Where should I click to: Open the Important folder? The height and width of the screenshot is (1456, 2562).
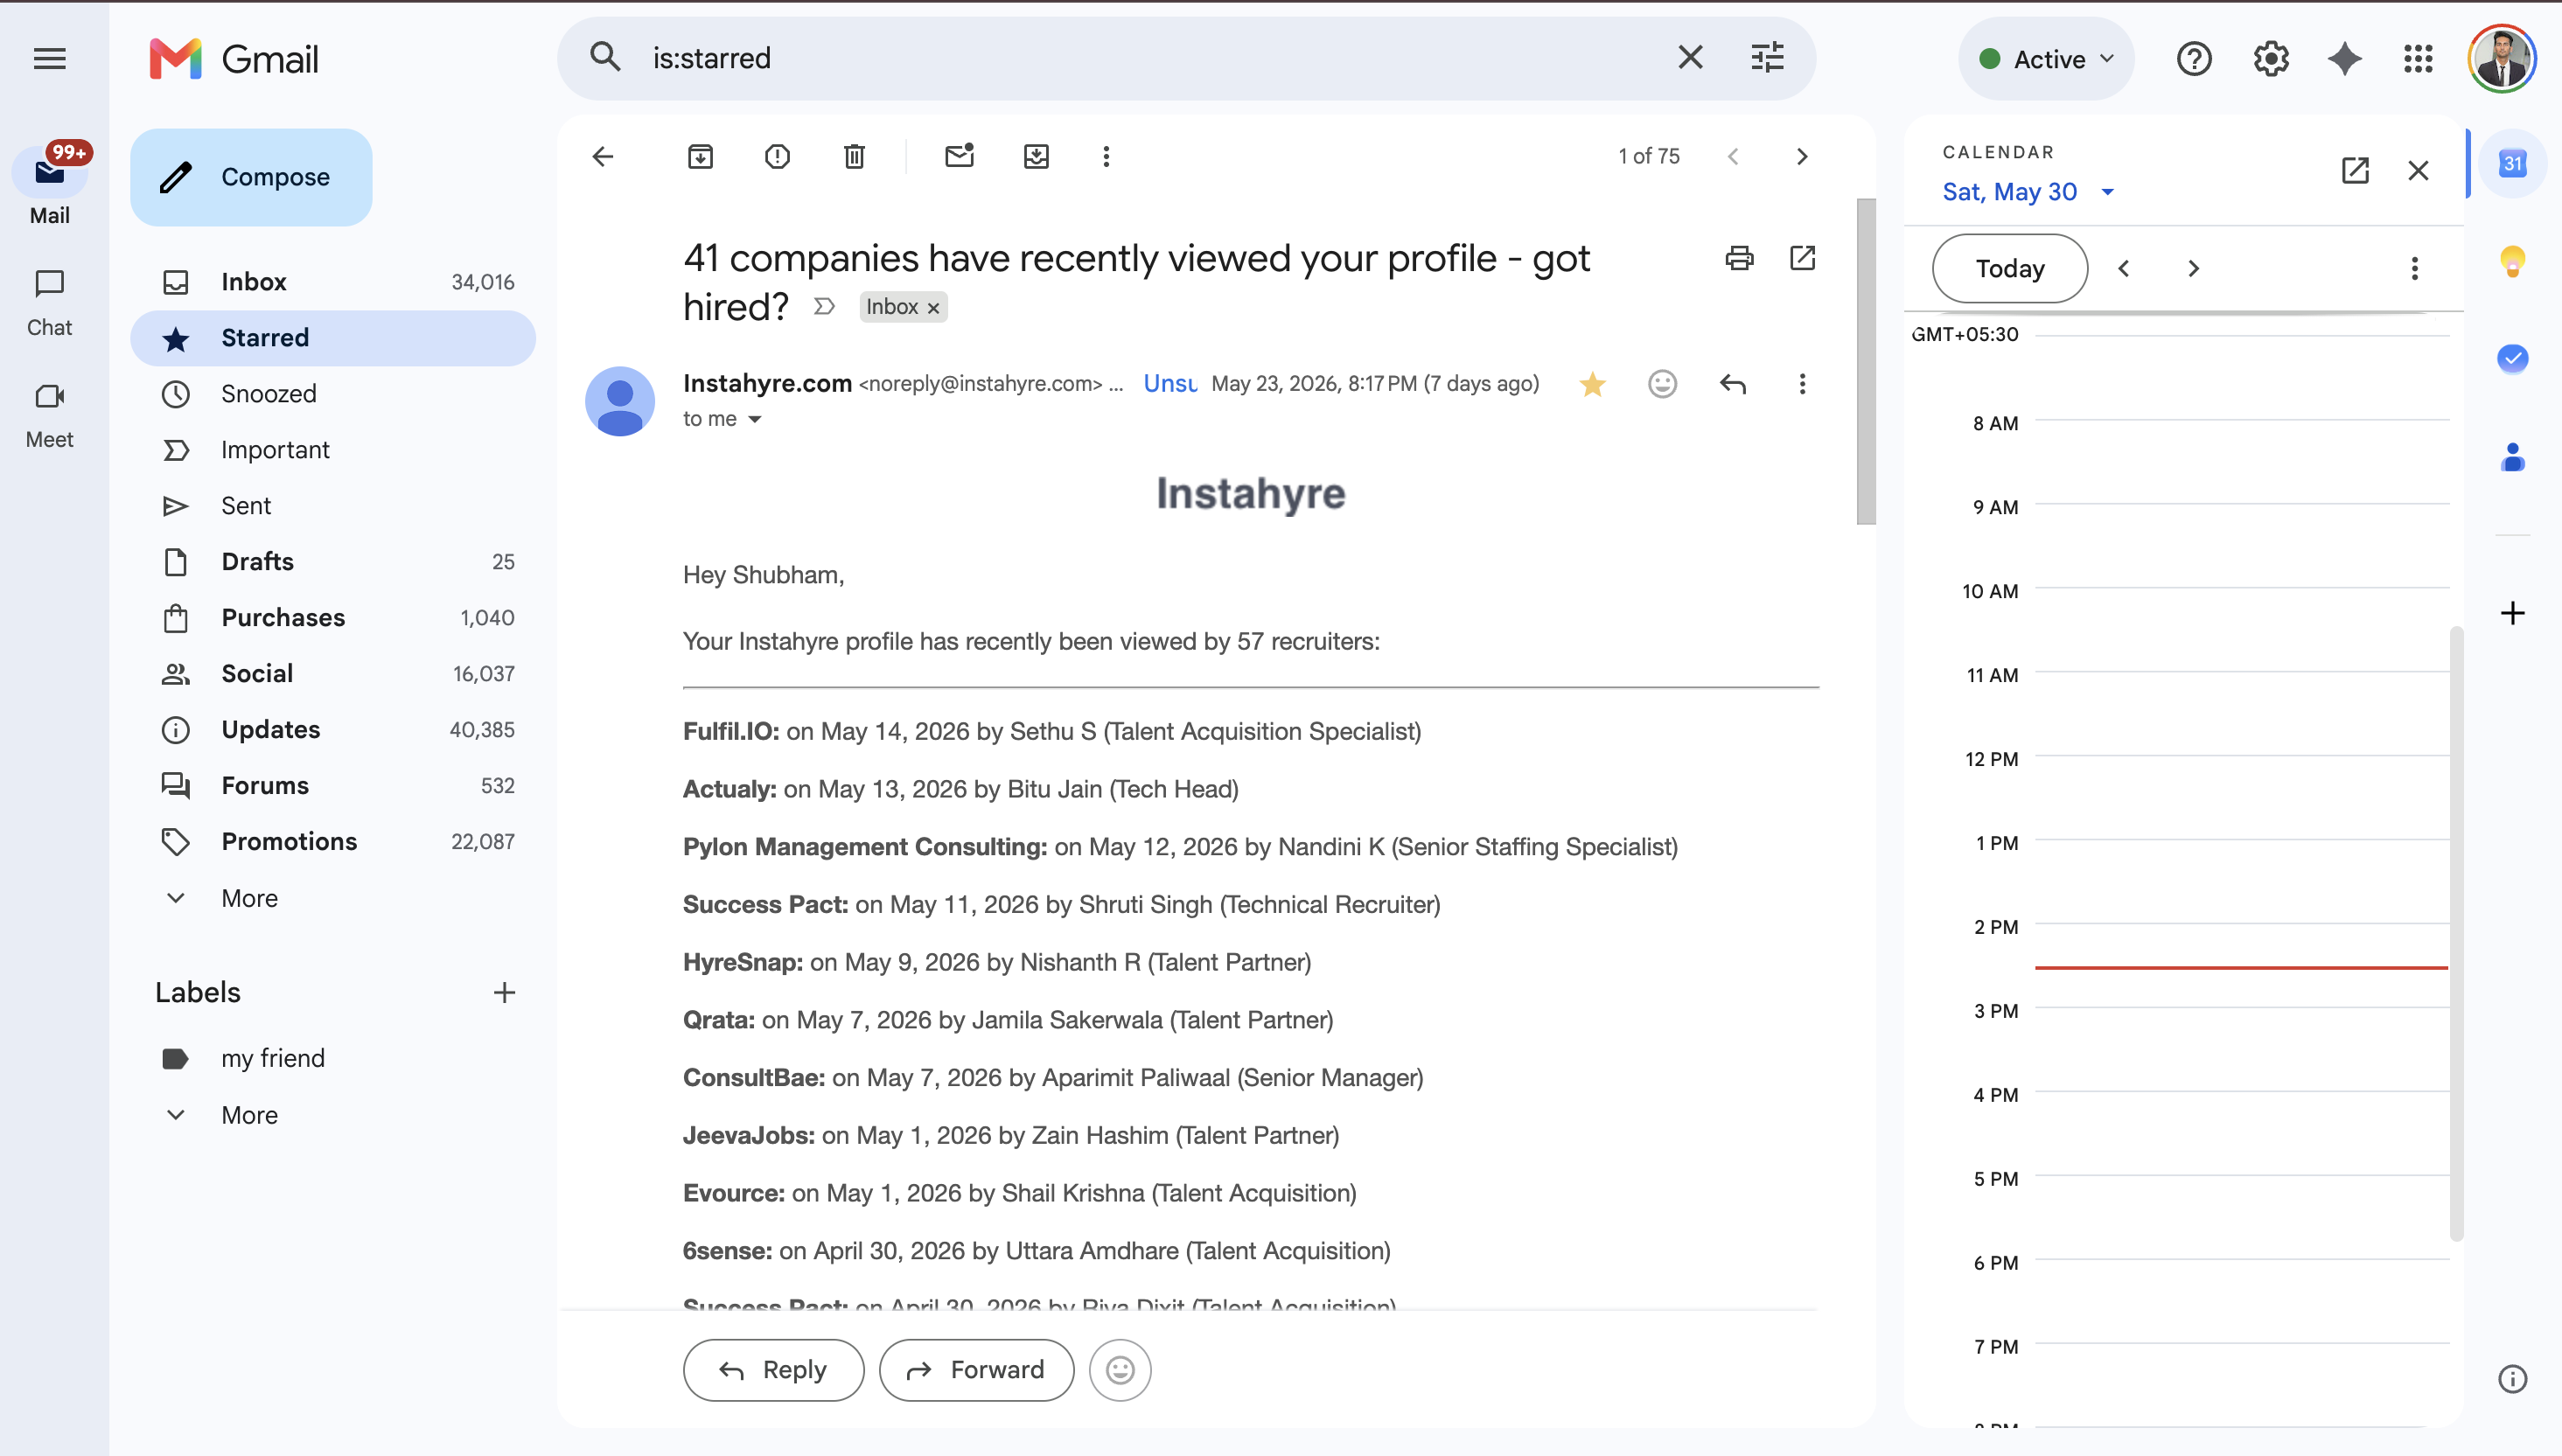click(x=333, y=450)
